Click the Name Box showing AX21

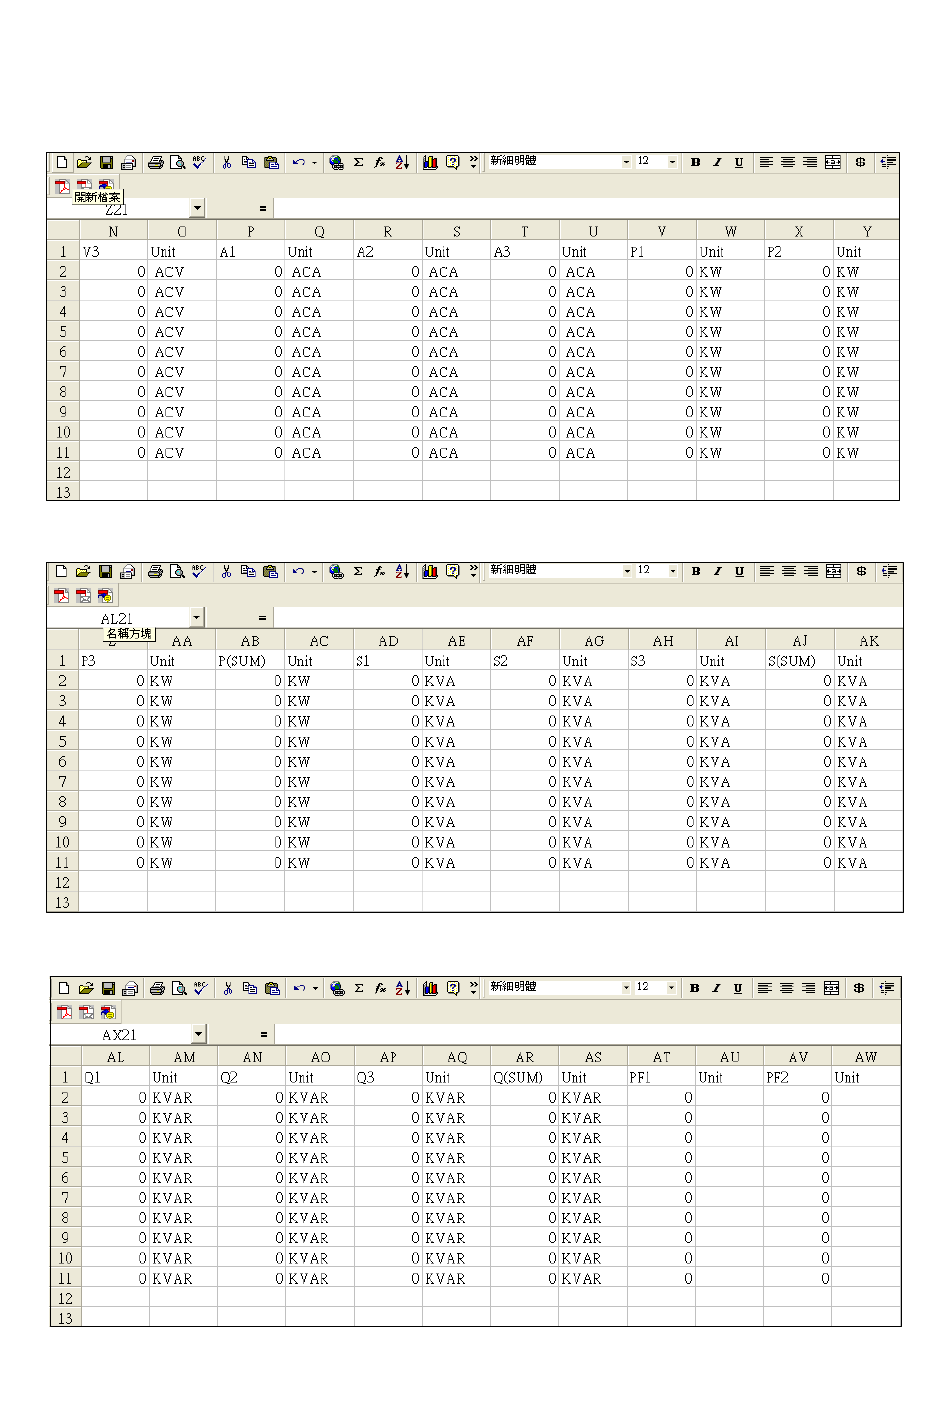(121, 1034)
